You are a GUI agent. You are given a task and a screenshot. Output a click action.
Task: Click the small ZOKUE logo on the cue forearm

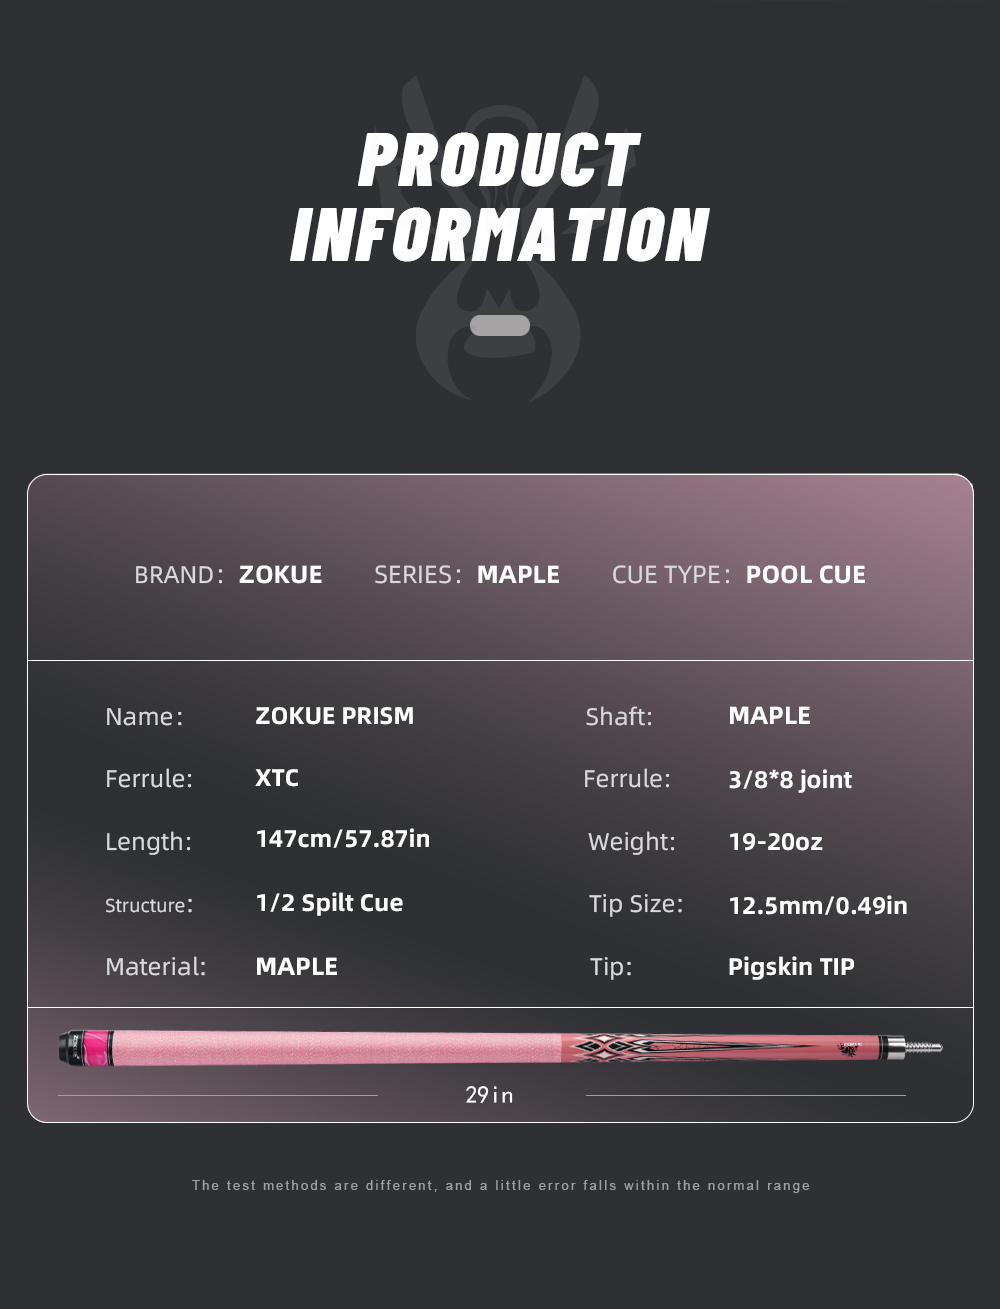tap(852, 1048)
